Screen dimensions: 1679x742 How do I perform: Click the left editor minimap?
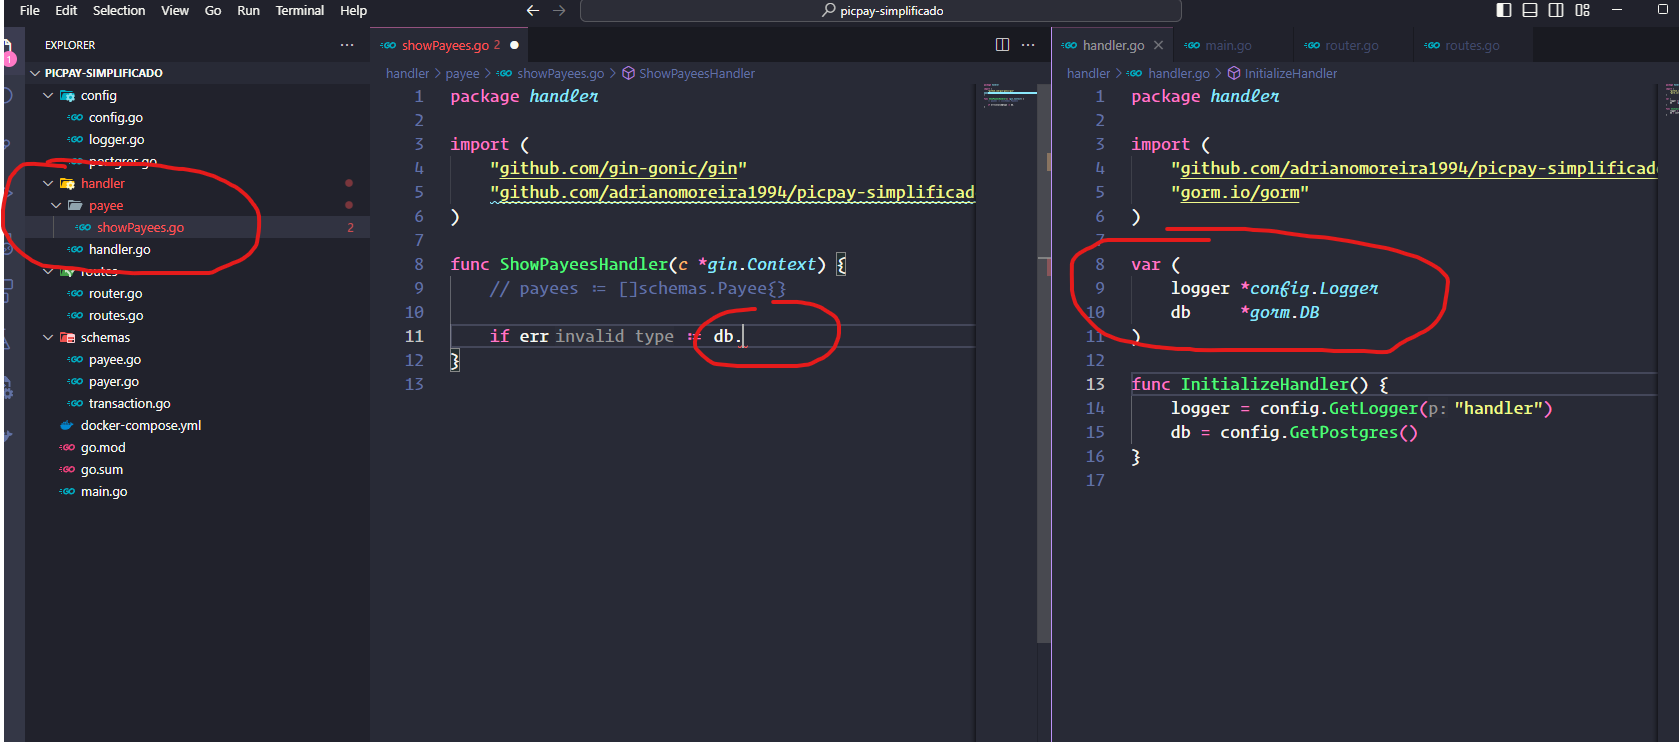pos(1008,98)
